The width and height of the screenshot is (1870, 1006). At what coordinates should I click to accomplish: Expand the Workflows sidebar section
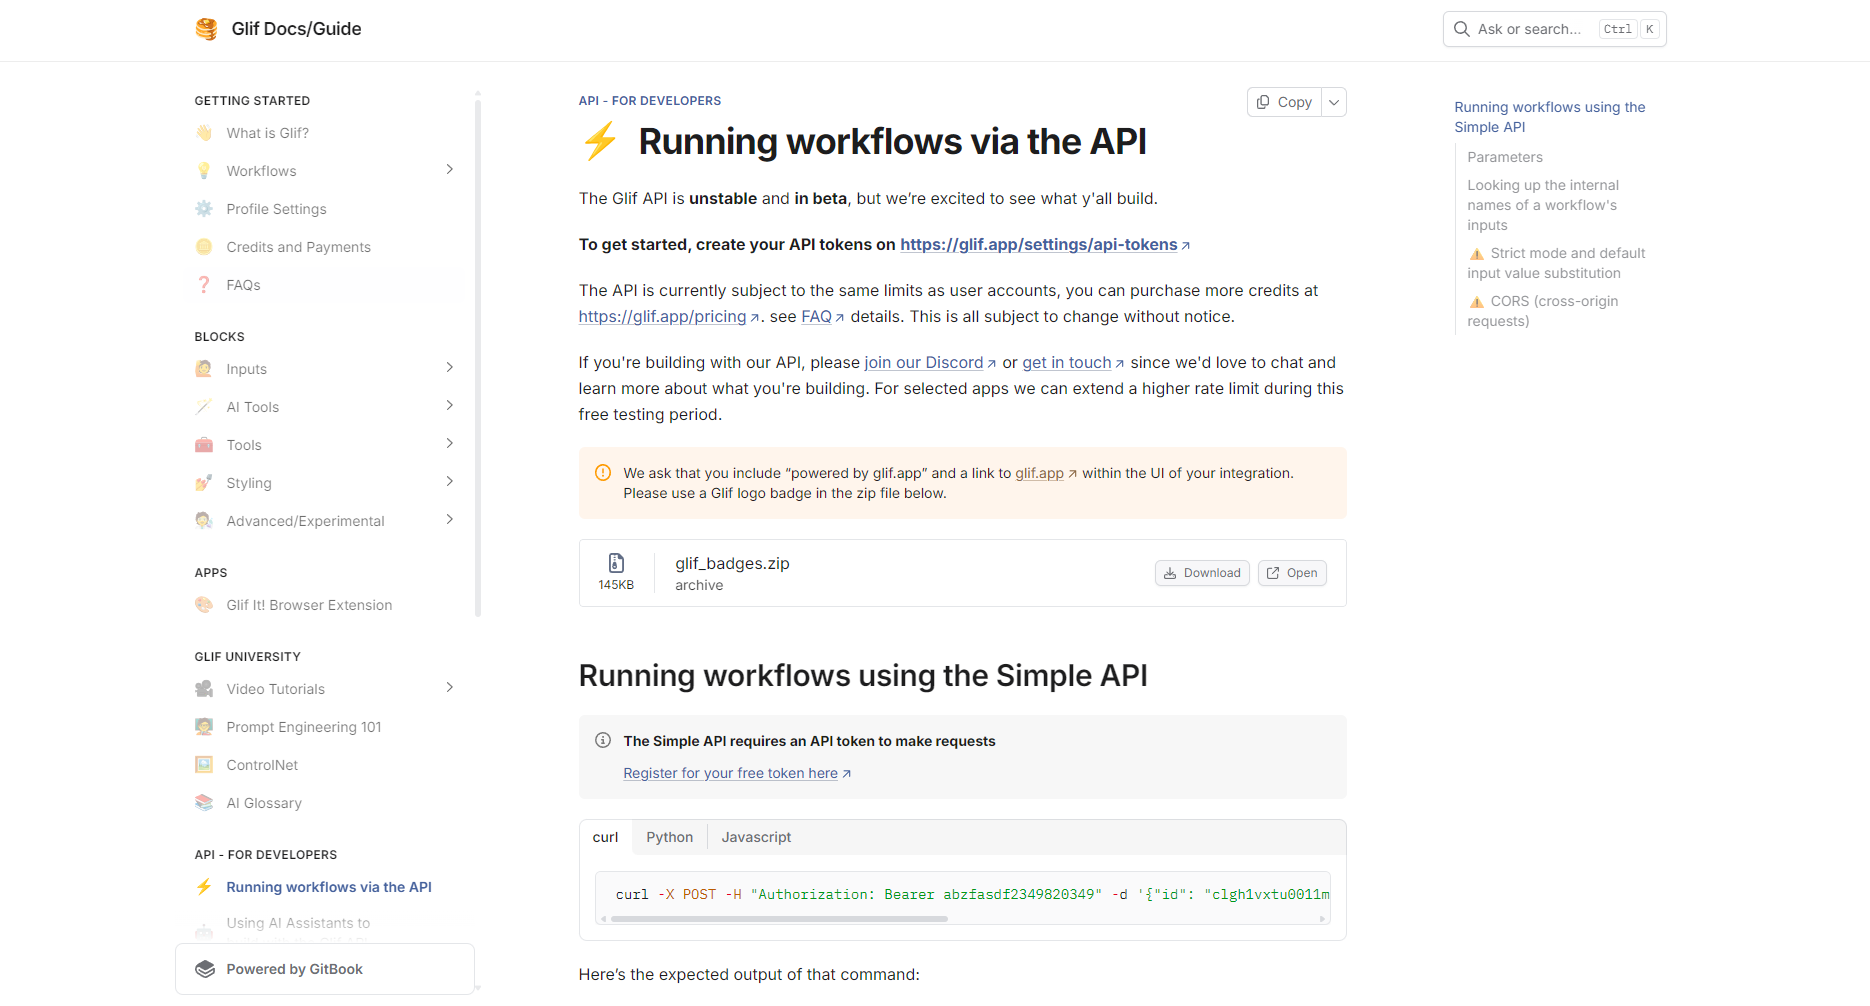[x=449, y=170]
